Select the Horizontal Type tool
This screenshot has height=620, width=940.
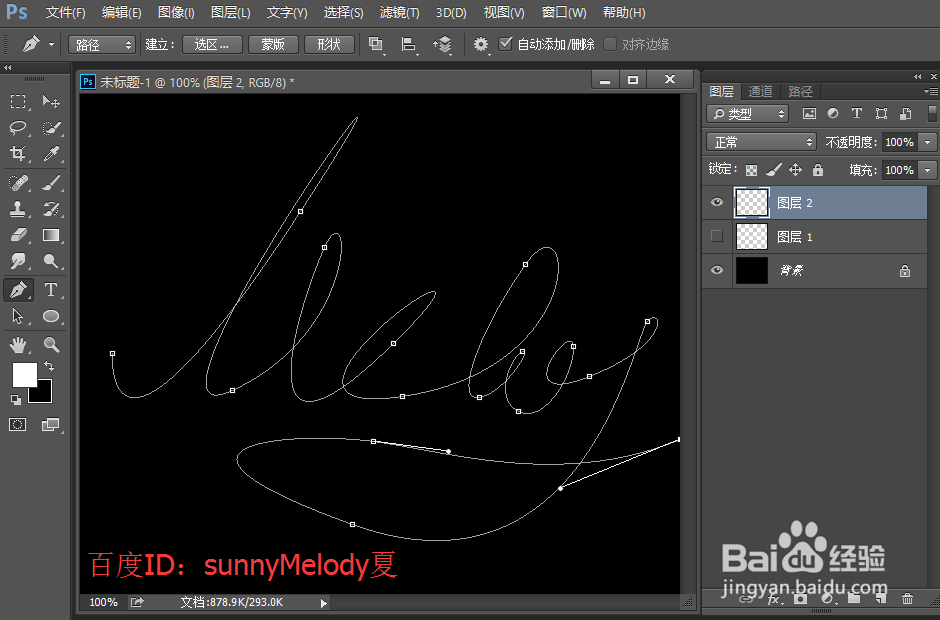51,290
